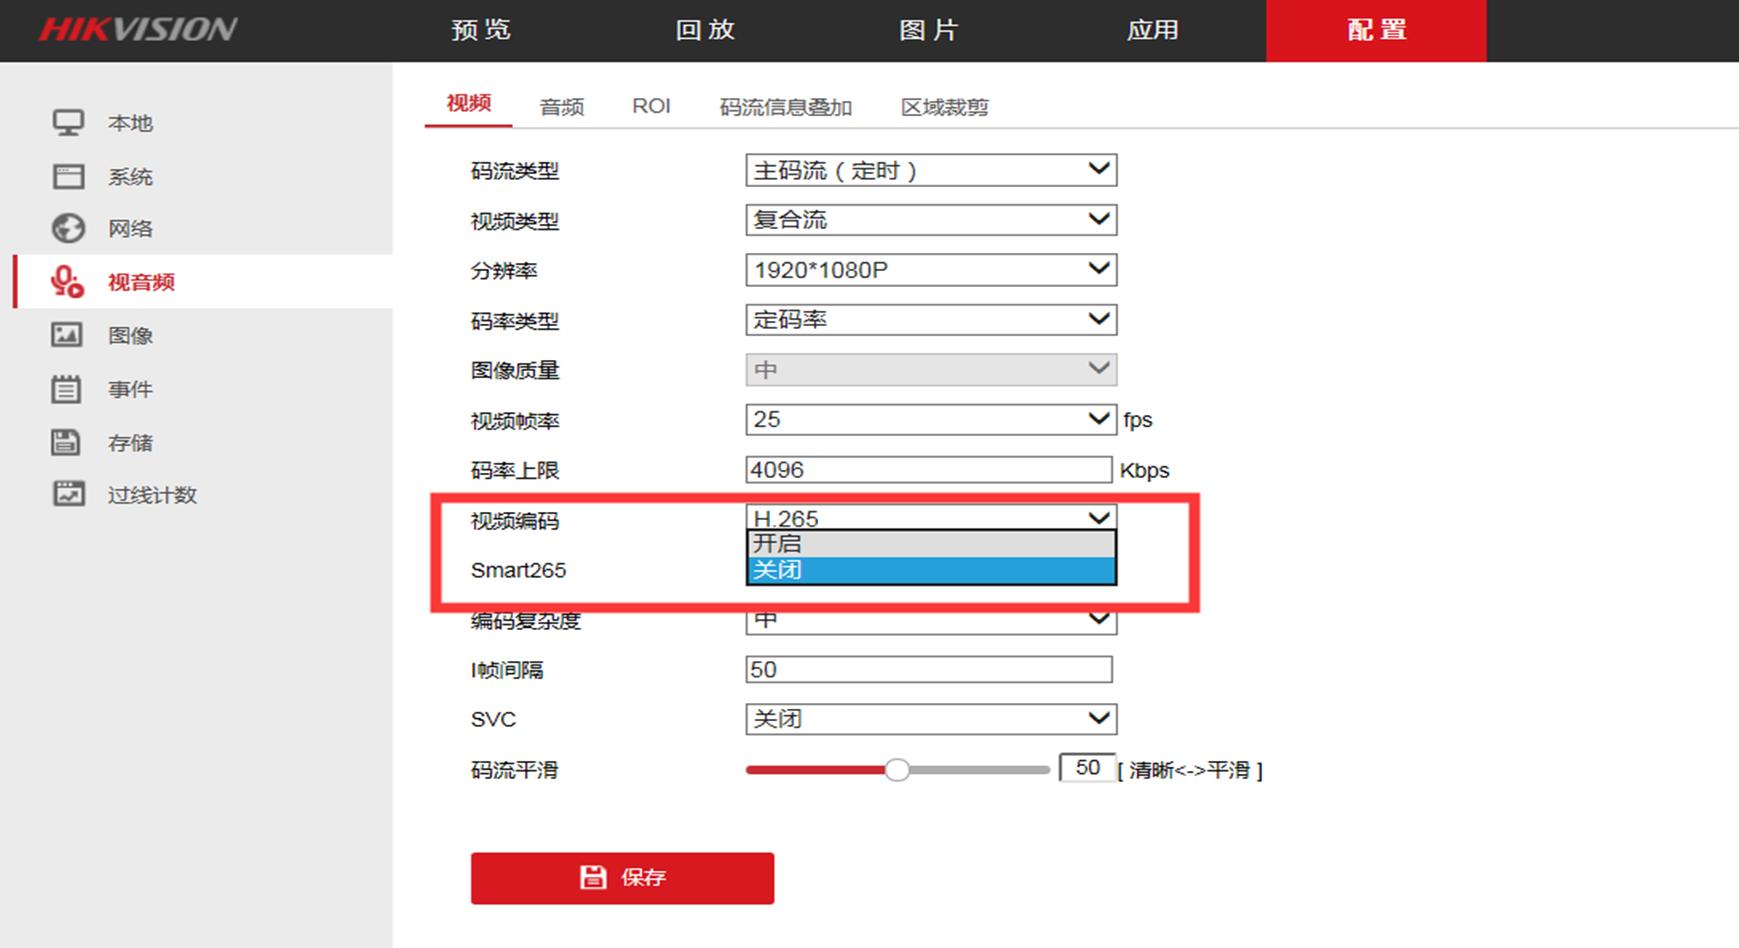Switch to the ROI tab
1739x948 pixels.
click(651, 107)
